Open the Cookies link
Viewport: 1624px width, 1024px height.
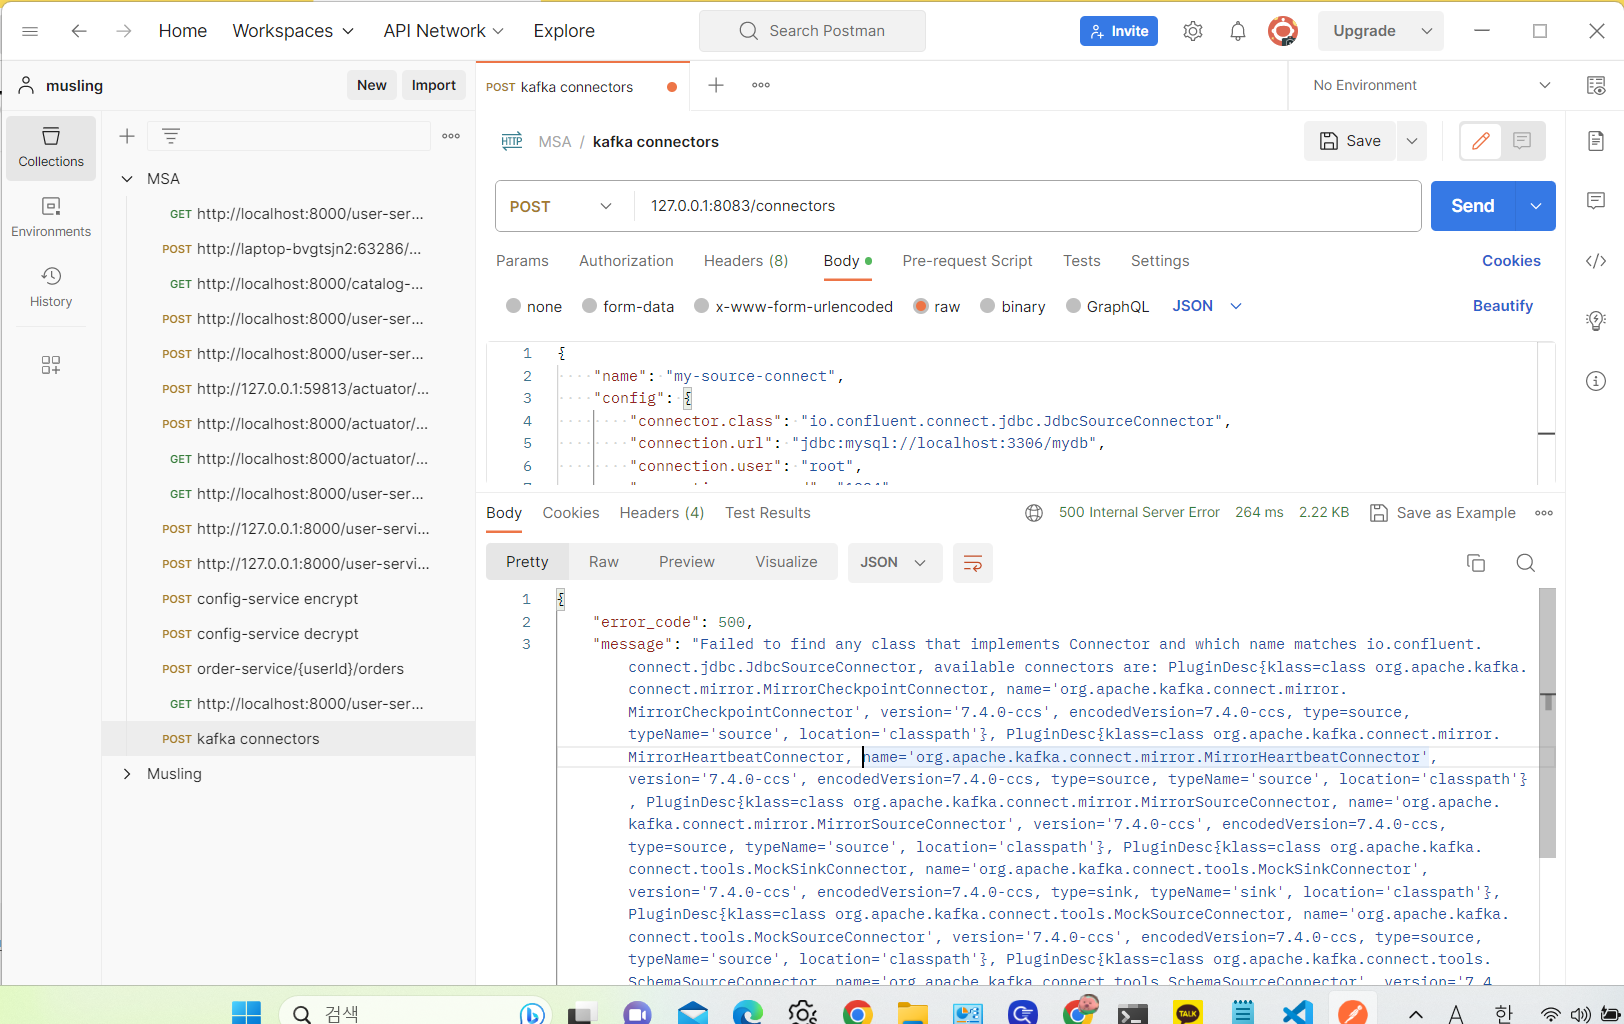tap(1511, 261)
